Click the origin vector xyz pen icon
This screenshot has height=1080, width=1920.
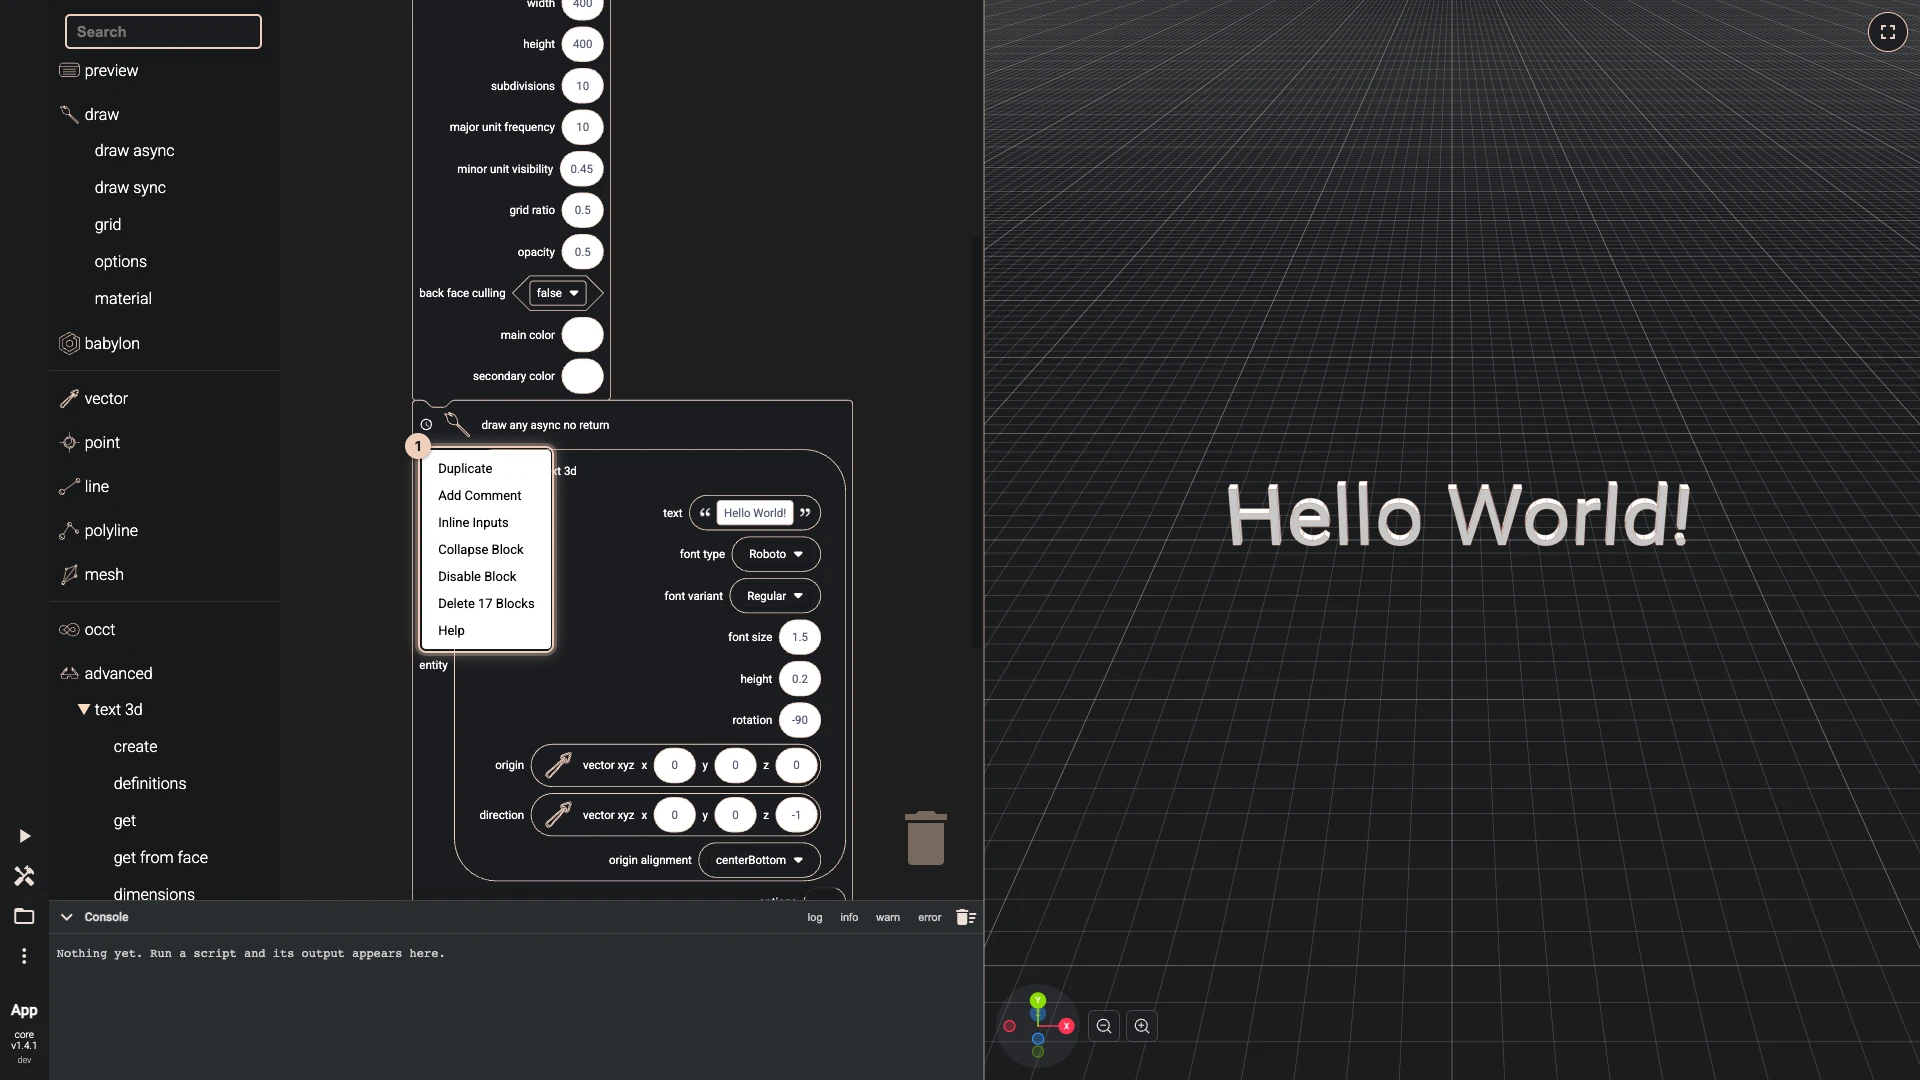tap(558, 765)
